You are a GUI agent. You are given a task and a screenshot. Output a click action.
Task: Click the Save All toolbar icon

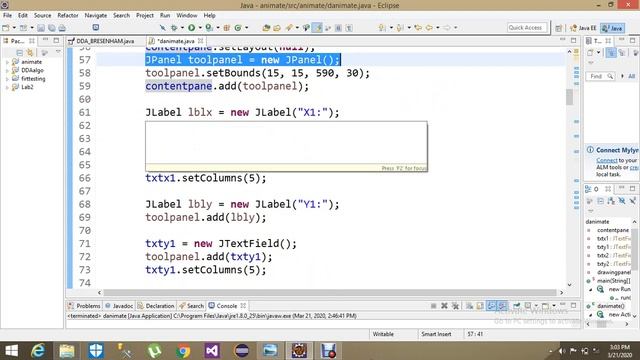click(x=51, y=28)
